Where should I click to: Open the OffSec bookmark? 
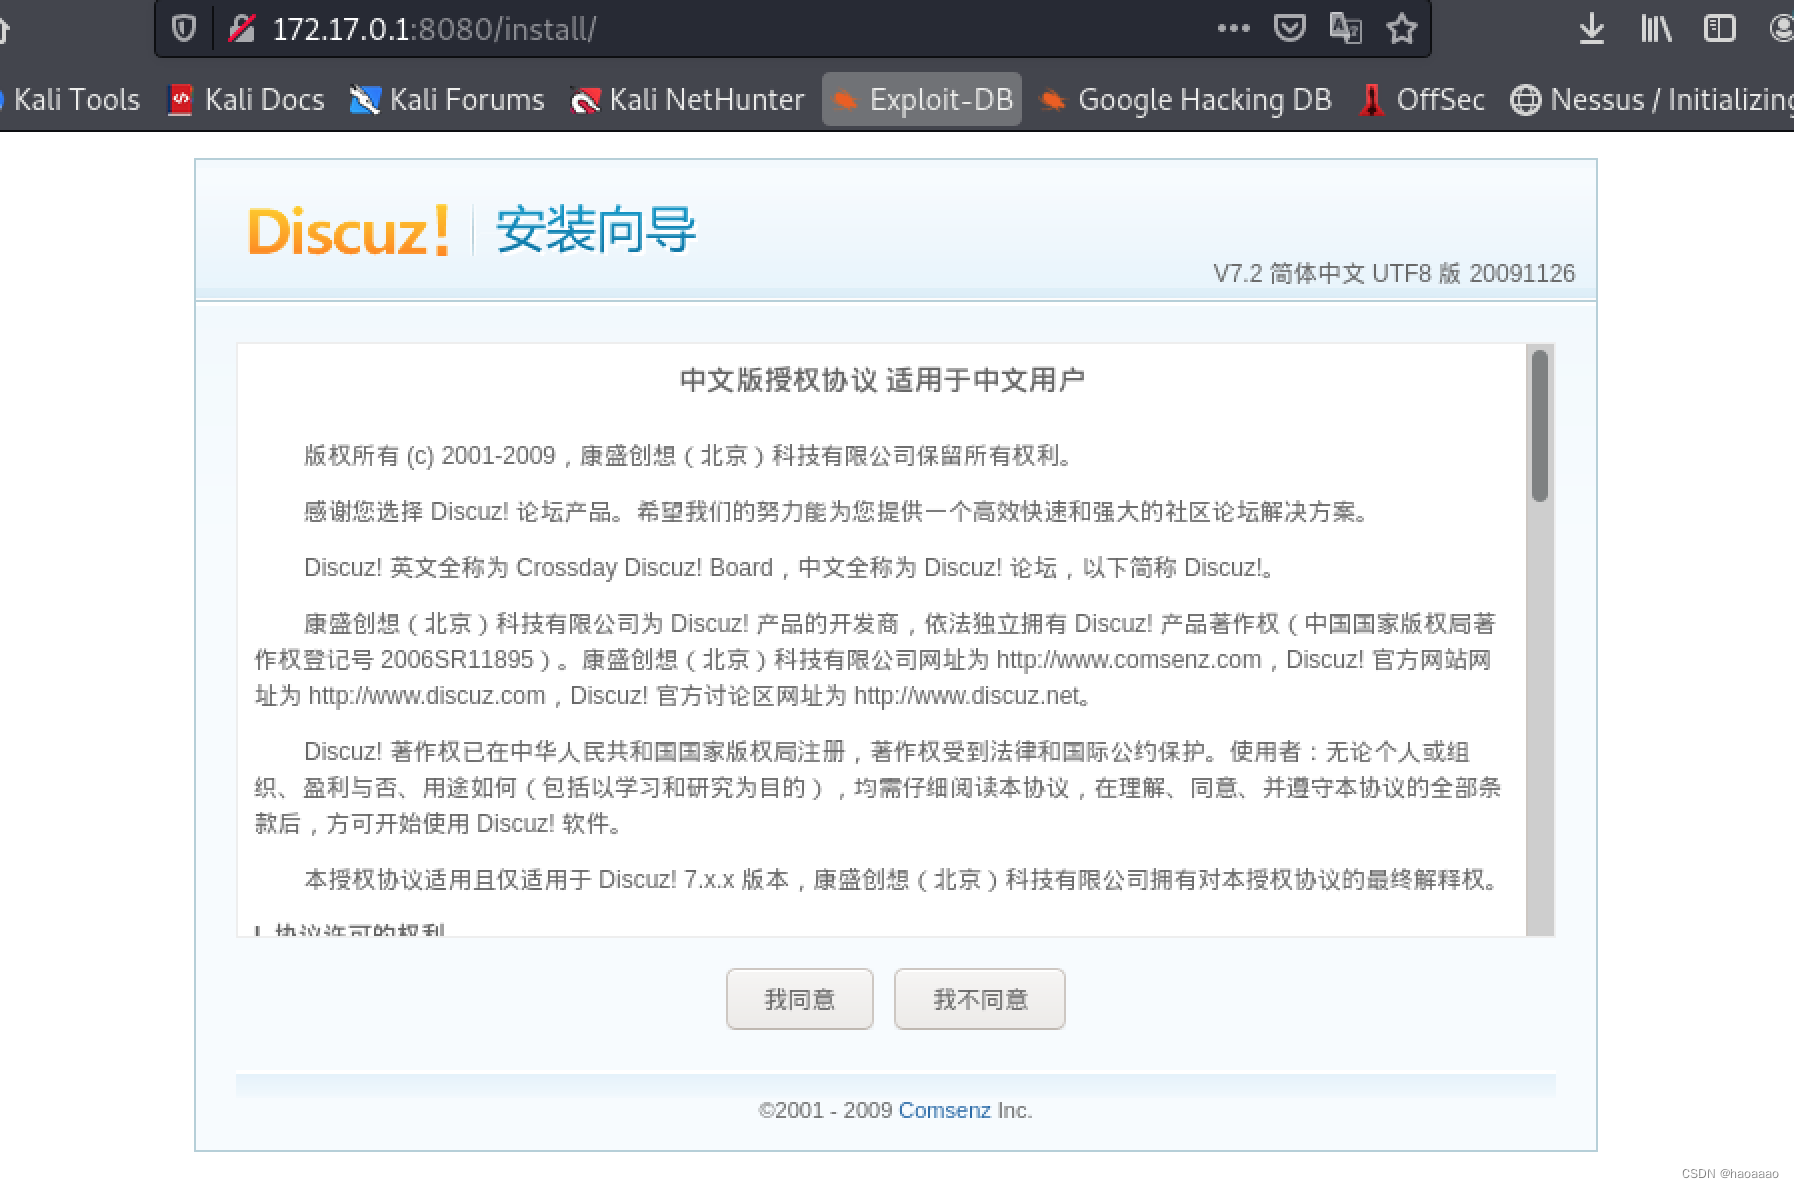[x=1422, y=99]
